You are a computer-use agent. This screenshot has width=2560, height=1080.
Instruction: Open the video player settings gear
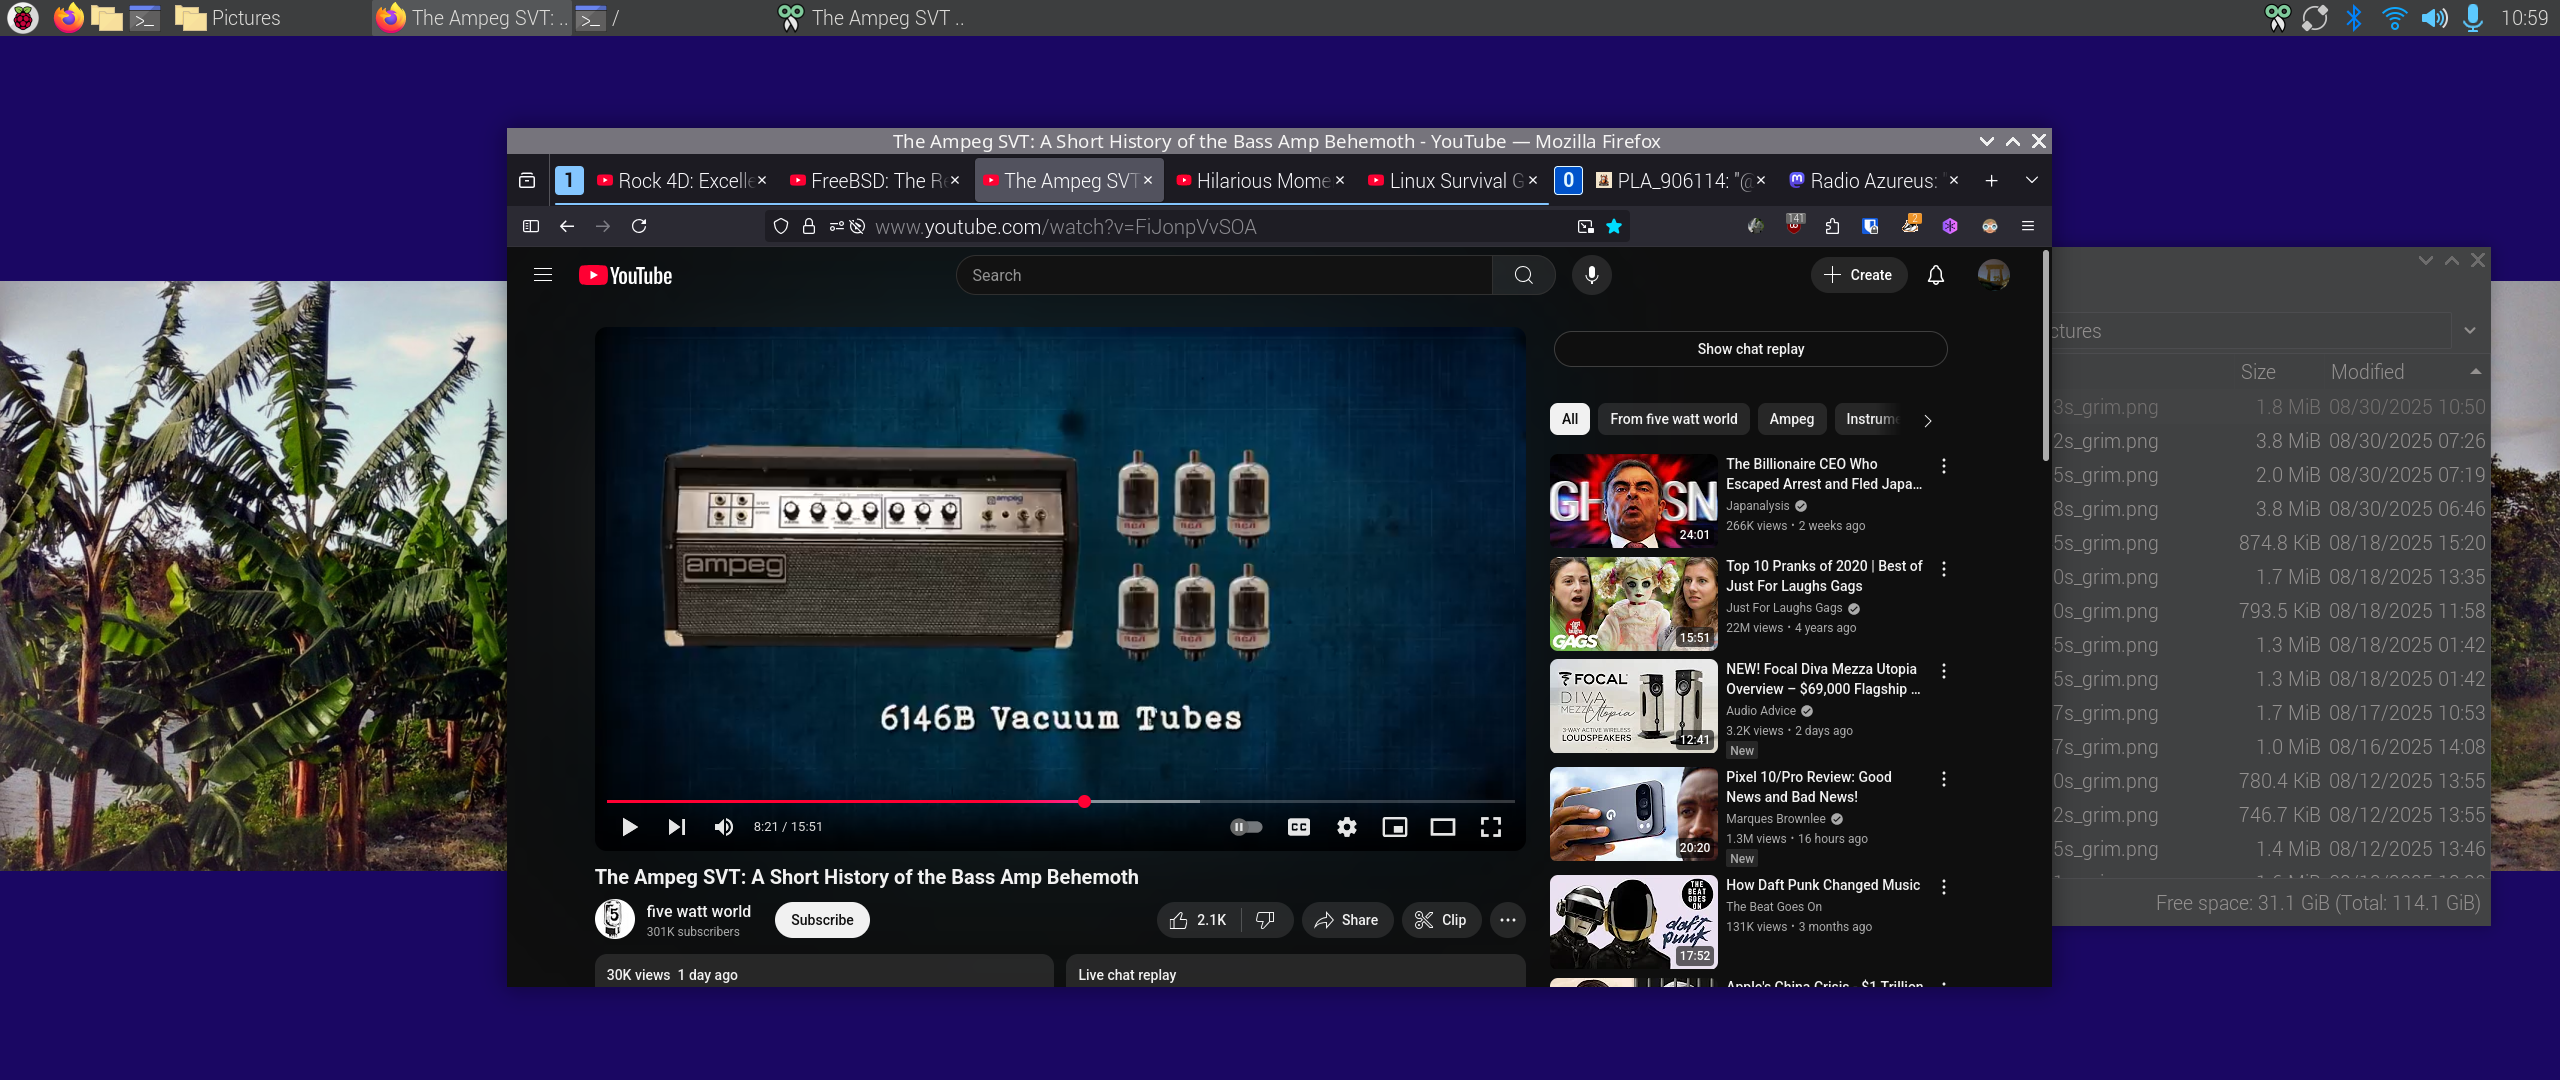tap(1347, 827)
